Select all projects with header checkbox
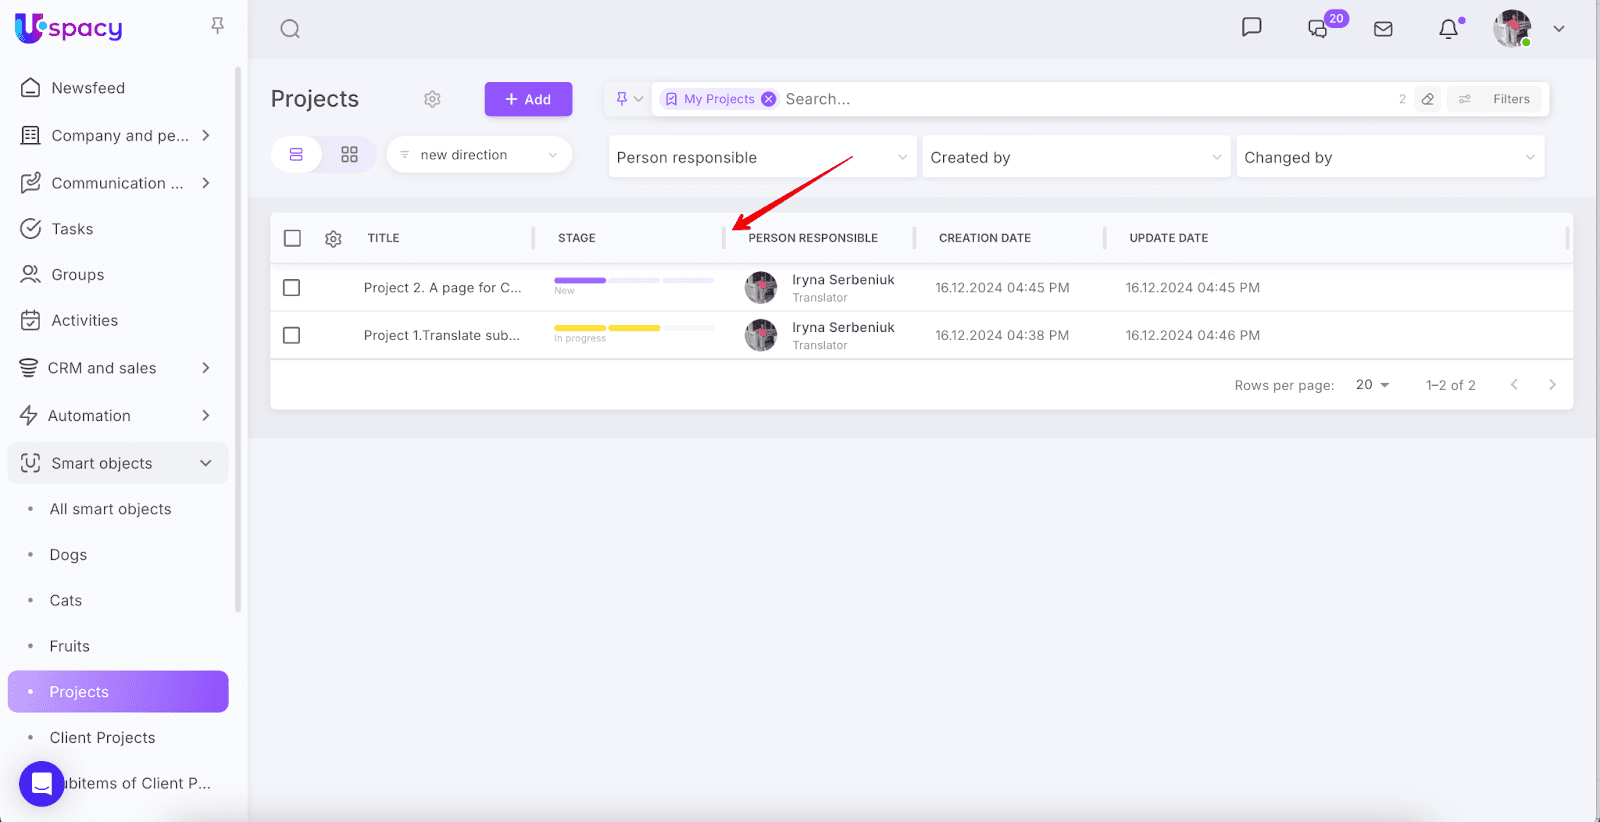Screen dimensions: 1600x822 coord(292,238)
